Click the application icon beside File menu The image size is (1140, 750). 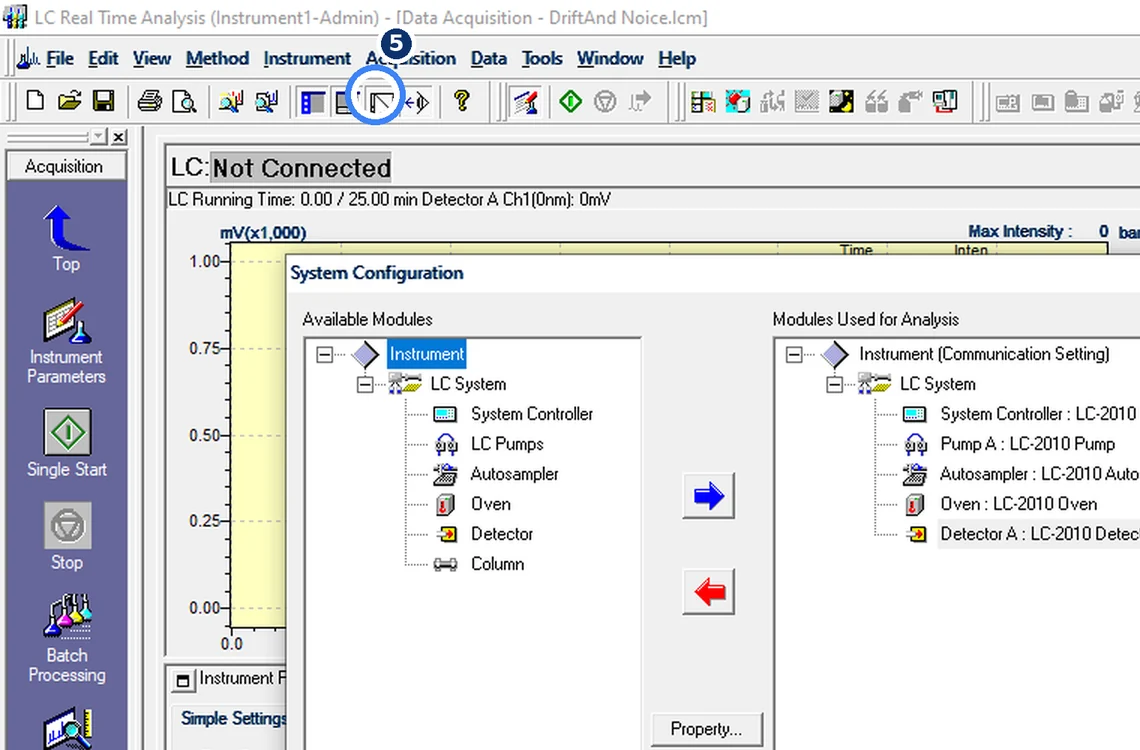pyautogui.click(x=28, y=58)
